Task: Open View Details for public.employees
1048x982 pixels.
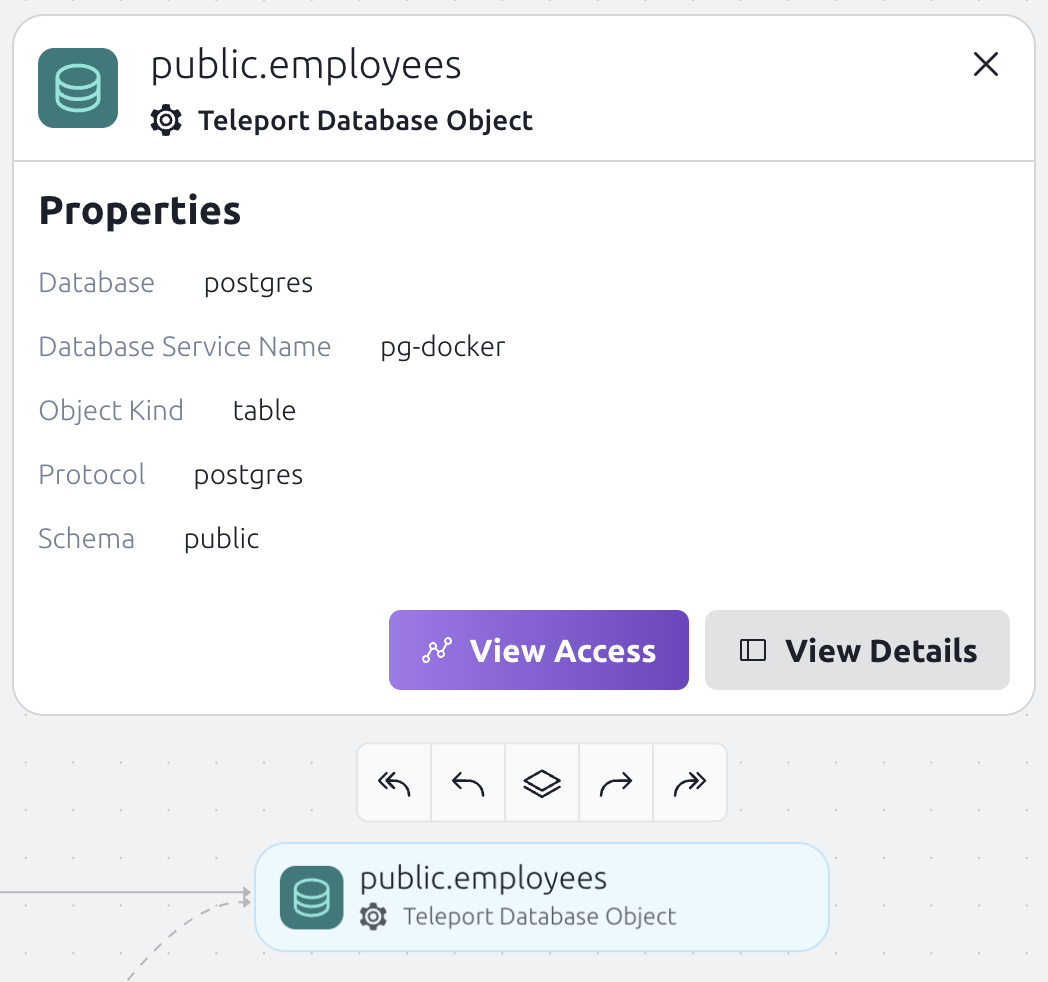Action: point(857,650)
